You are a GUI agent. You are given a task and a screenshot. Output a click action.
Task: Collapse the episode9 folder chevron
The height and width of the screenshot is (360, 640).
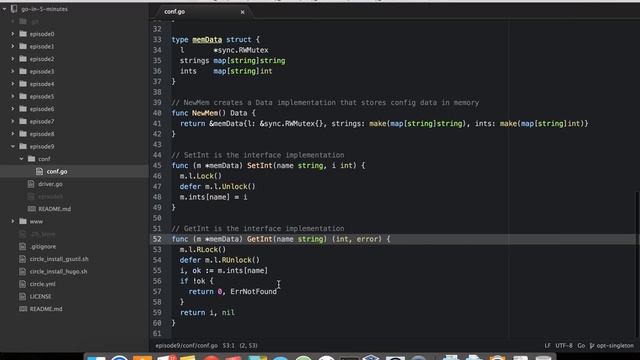(13, 146)
